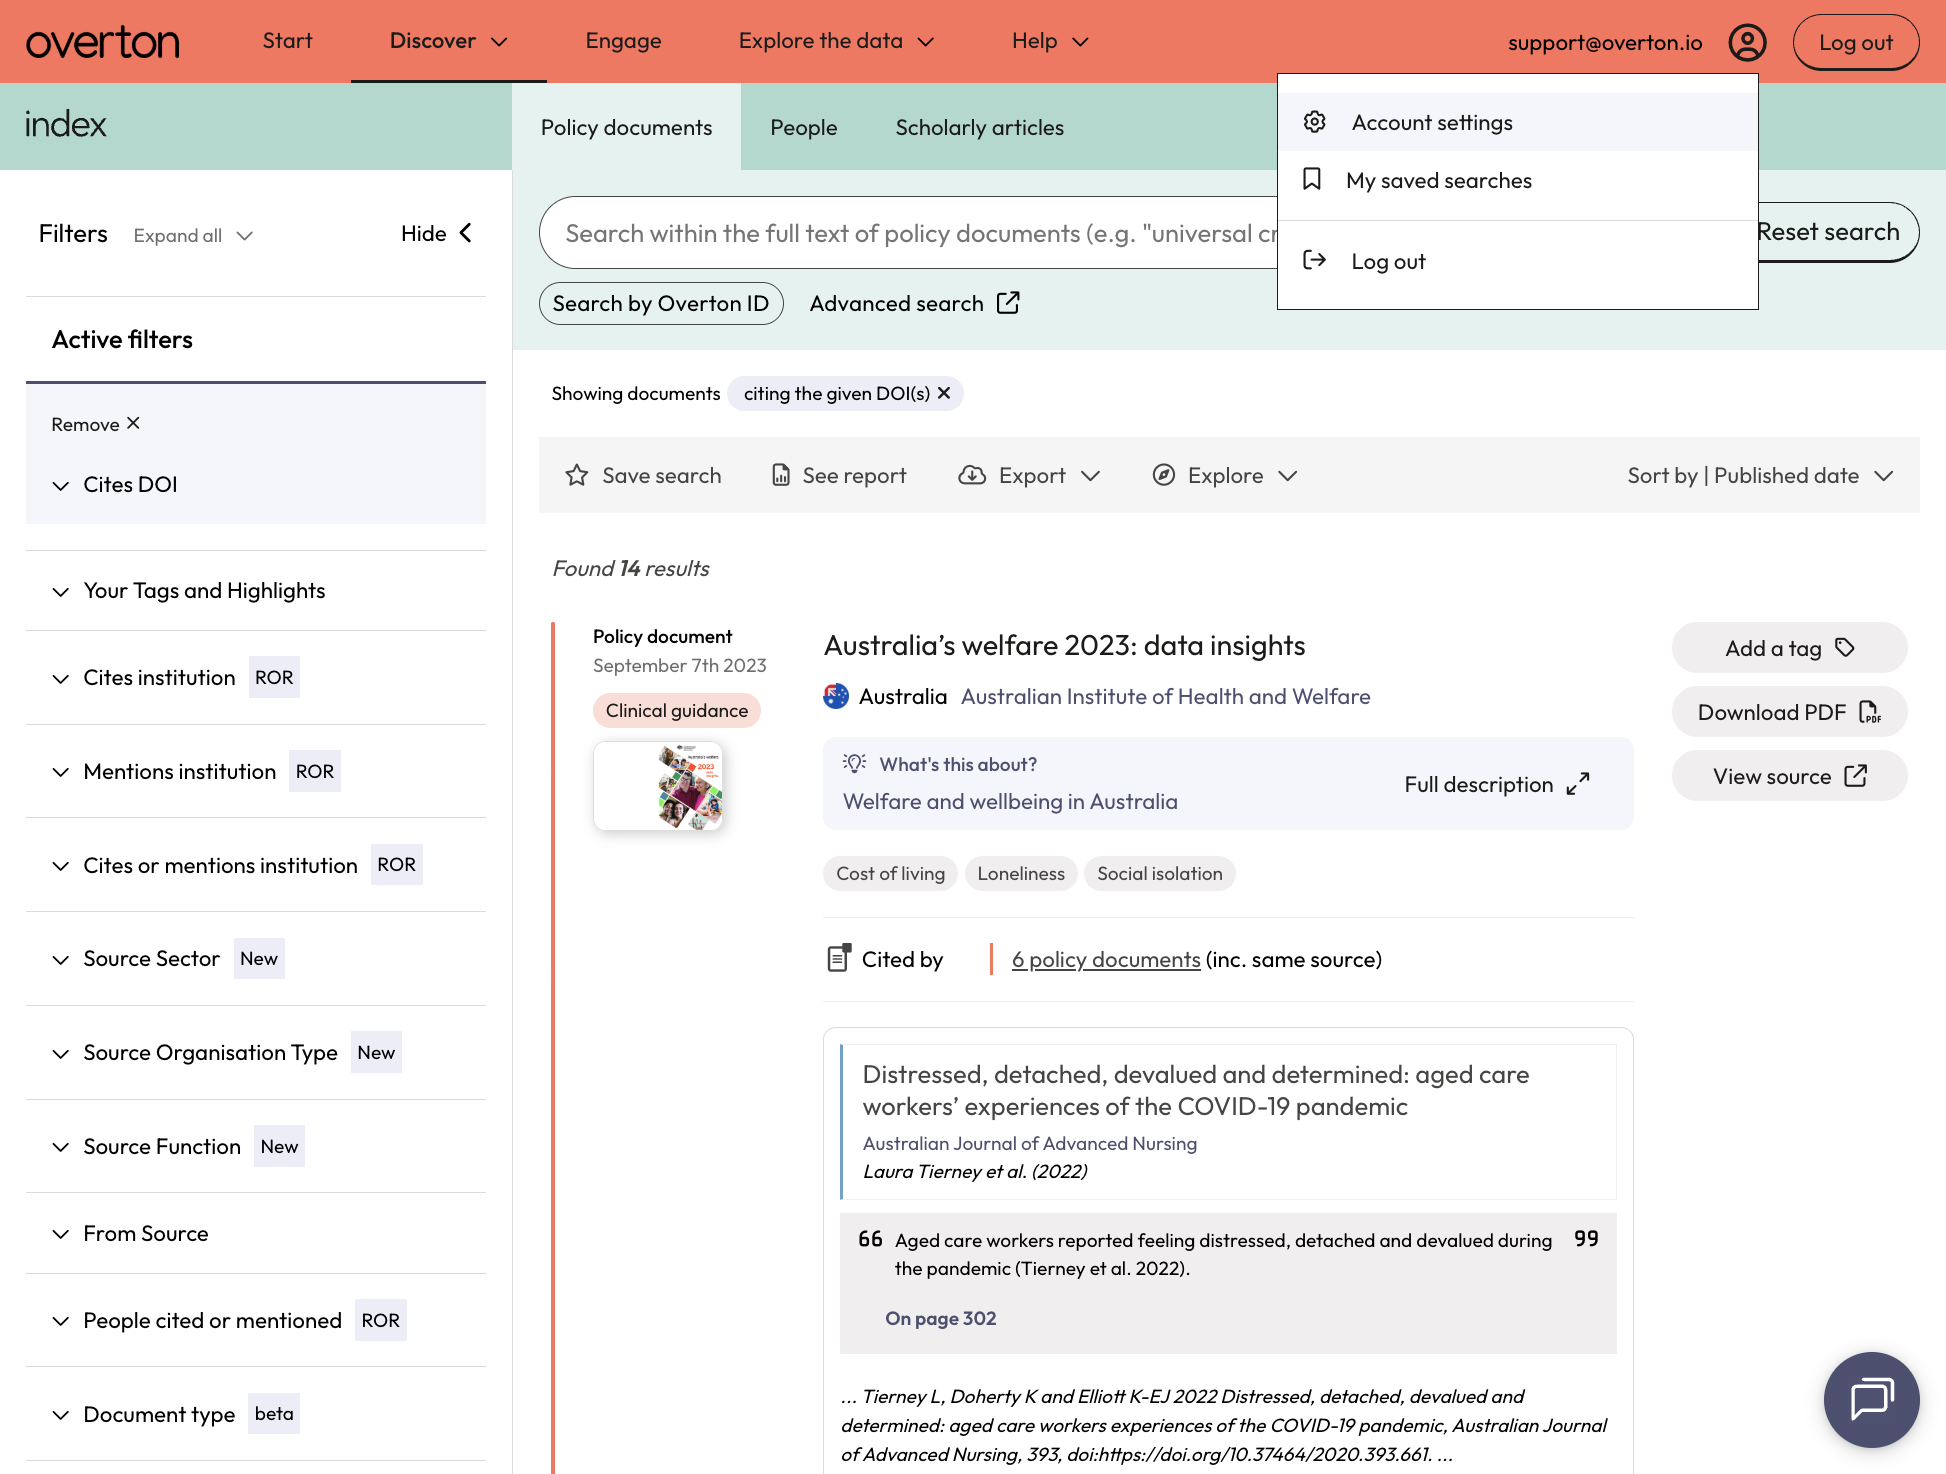Go to the Engage page
The image size is (1946, 1474).
pos(623,41)
